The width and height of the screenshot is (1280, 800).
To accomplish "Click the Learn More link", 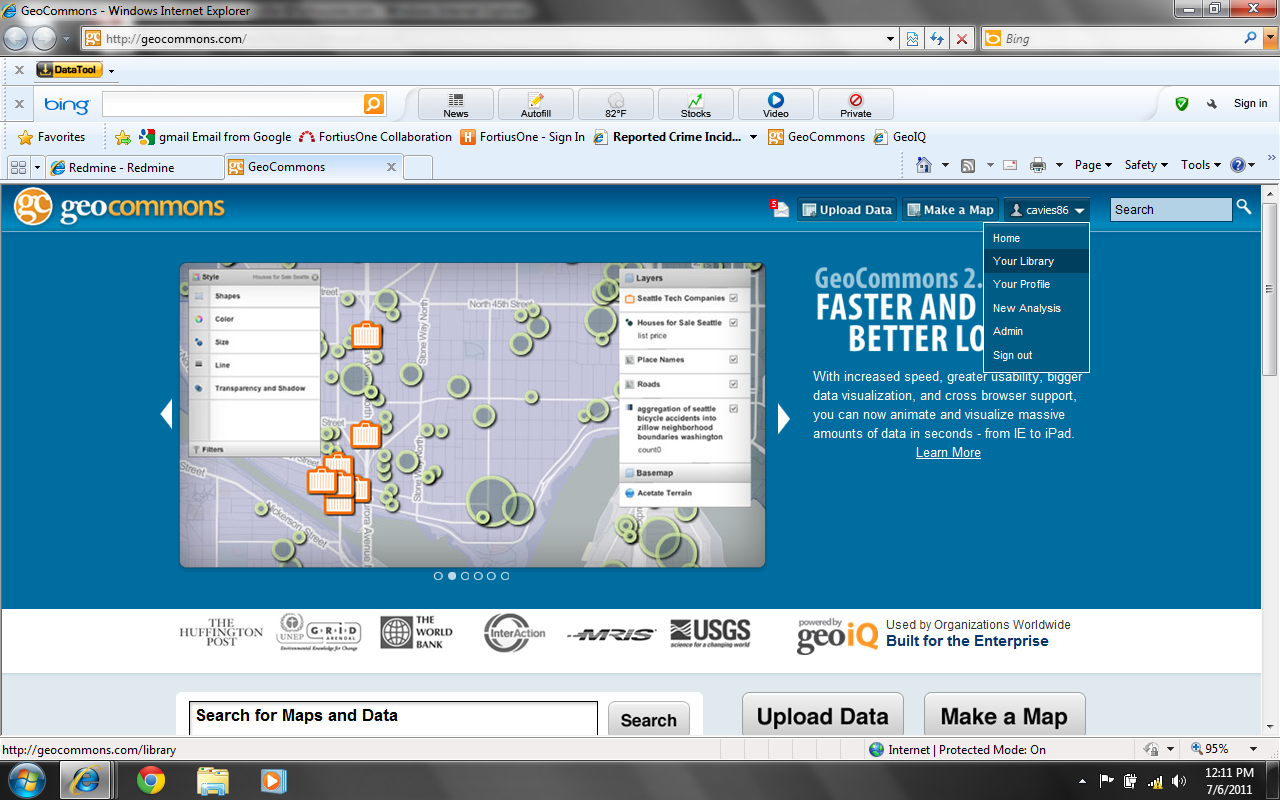I will coord(948,453).
